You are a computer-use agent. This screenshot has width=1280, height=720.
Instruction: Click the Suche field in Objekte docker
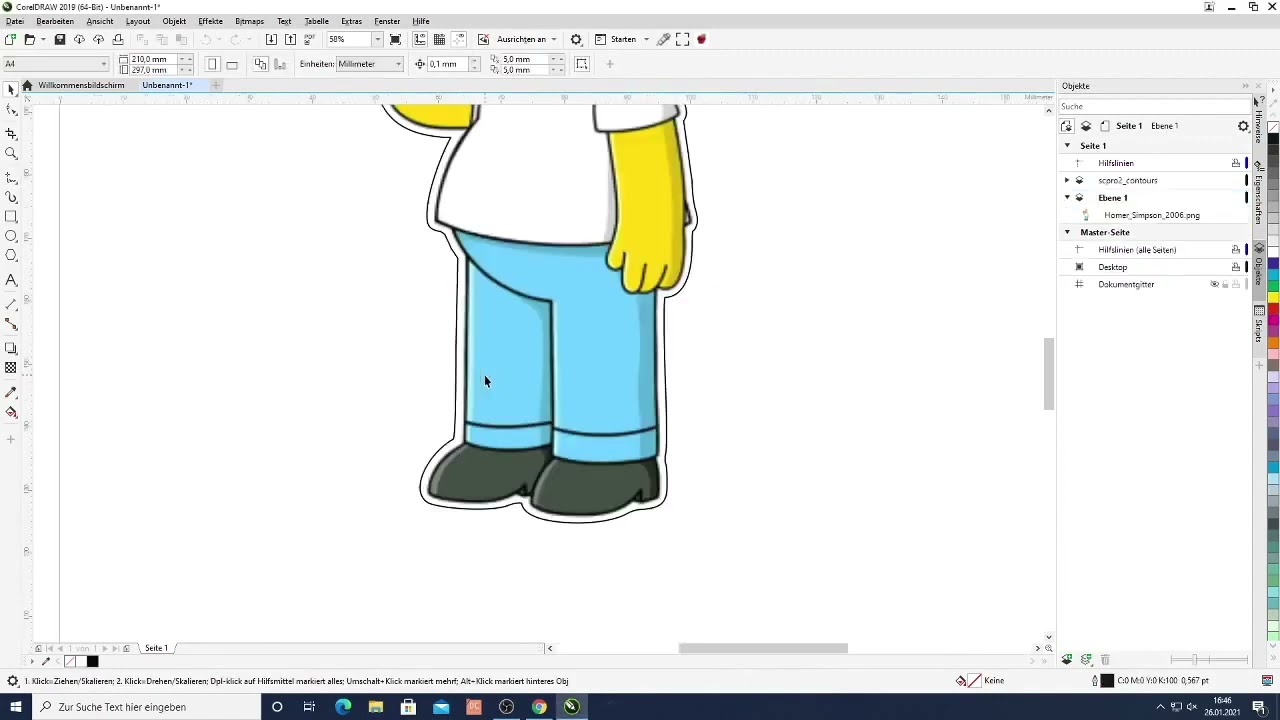click(1154, 106)
